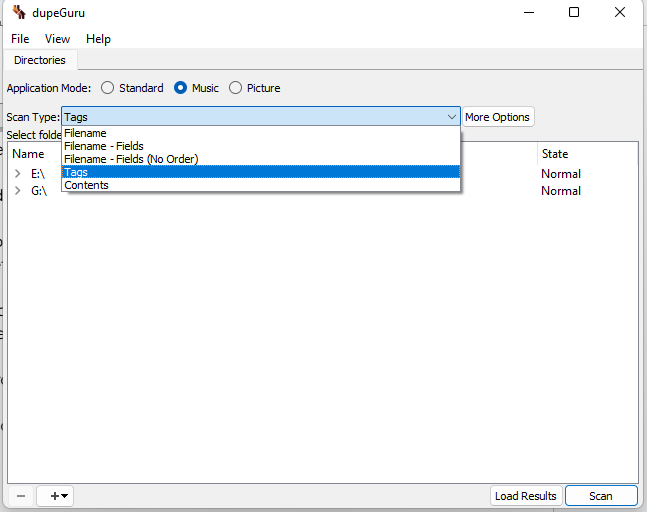647x512 pixels.
Task: Open the Help menu
Action: coord(98,39)
